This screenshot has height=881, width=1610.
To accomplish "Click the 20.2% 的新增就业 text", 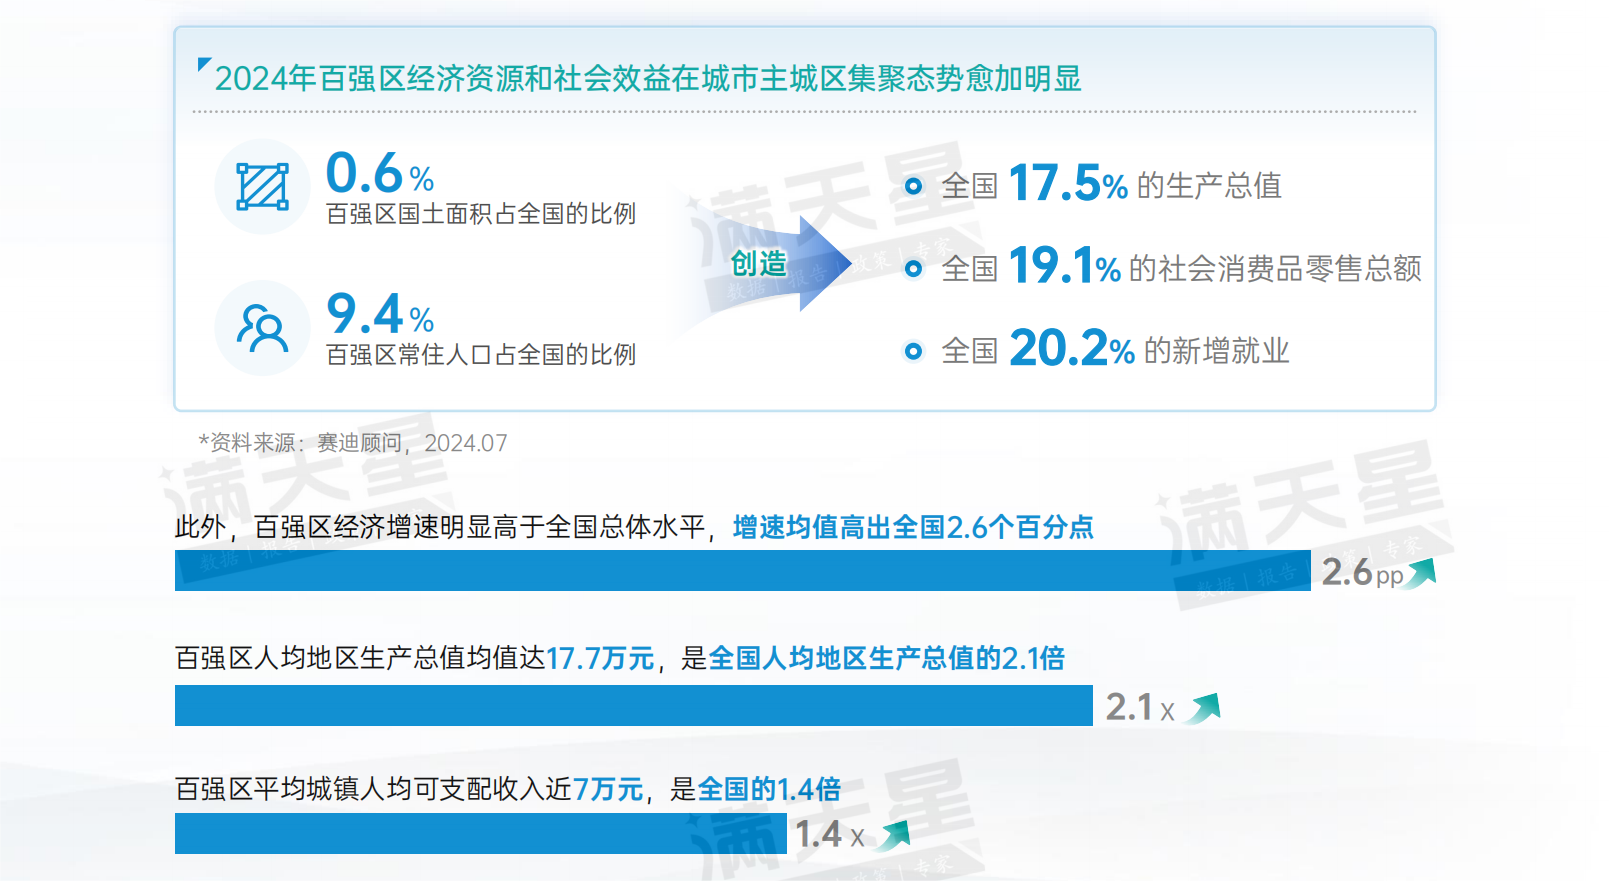I will coord(1149,349).
